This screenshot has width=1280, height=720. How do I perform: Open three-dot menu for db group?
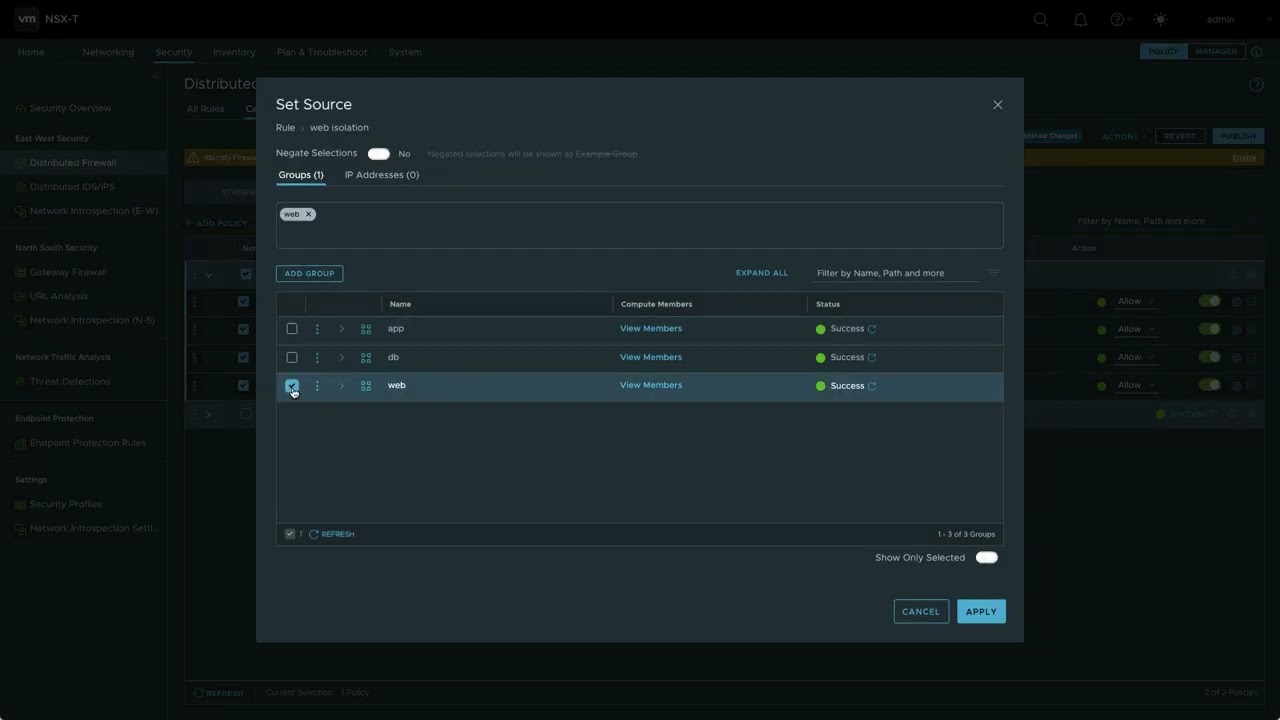click(317, 357)
